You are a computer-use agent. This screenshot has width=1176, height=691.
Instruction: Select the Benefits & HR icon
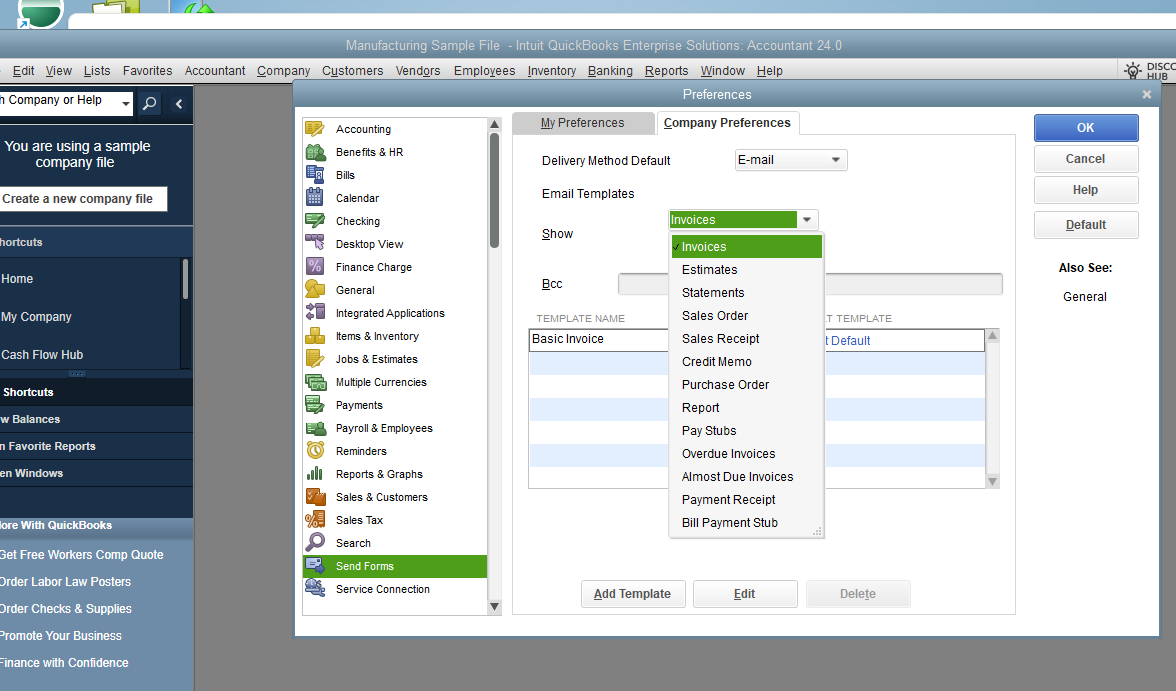point(315,152)
